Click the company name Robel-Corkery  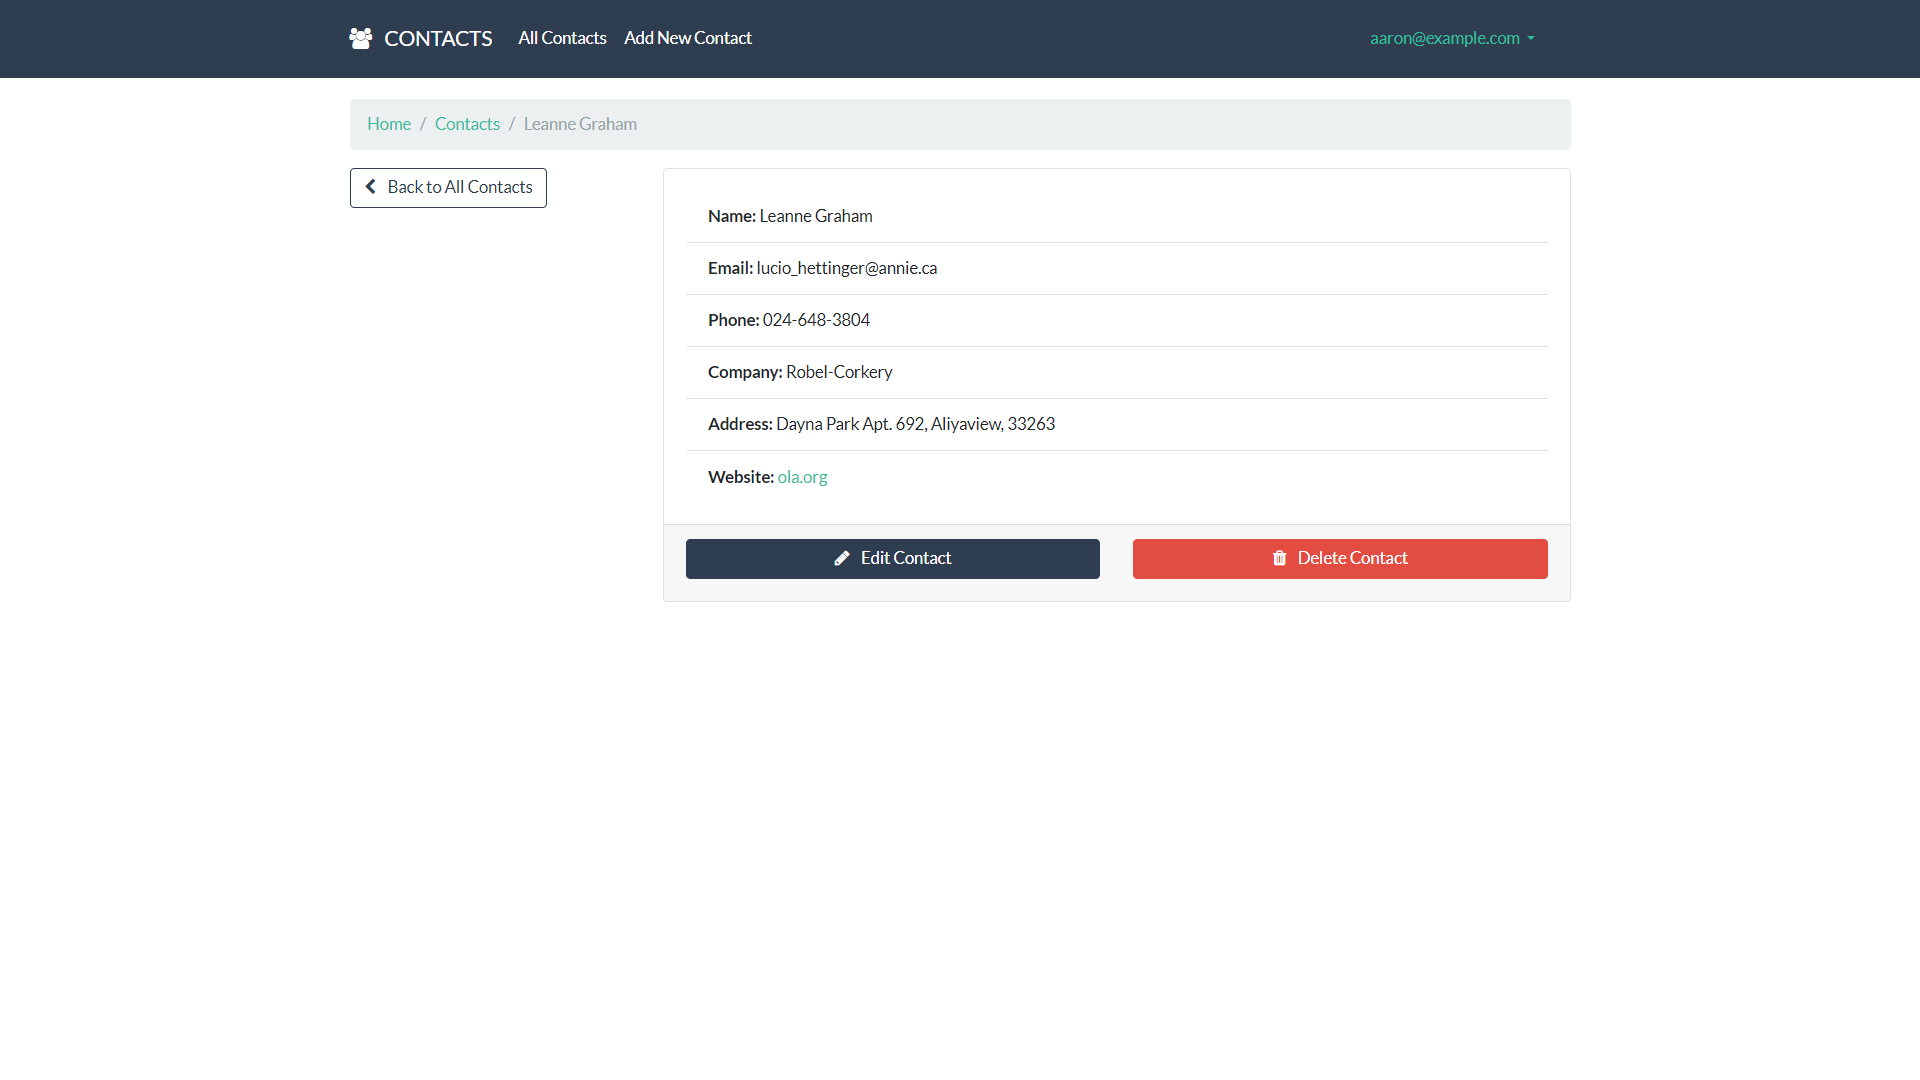click(838, 372)
